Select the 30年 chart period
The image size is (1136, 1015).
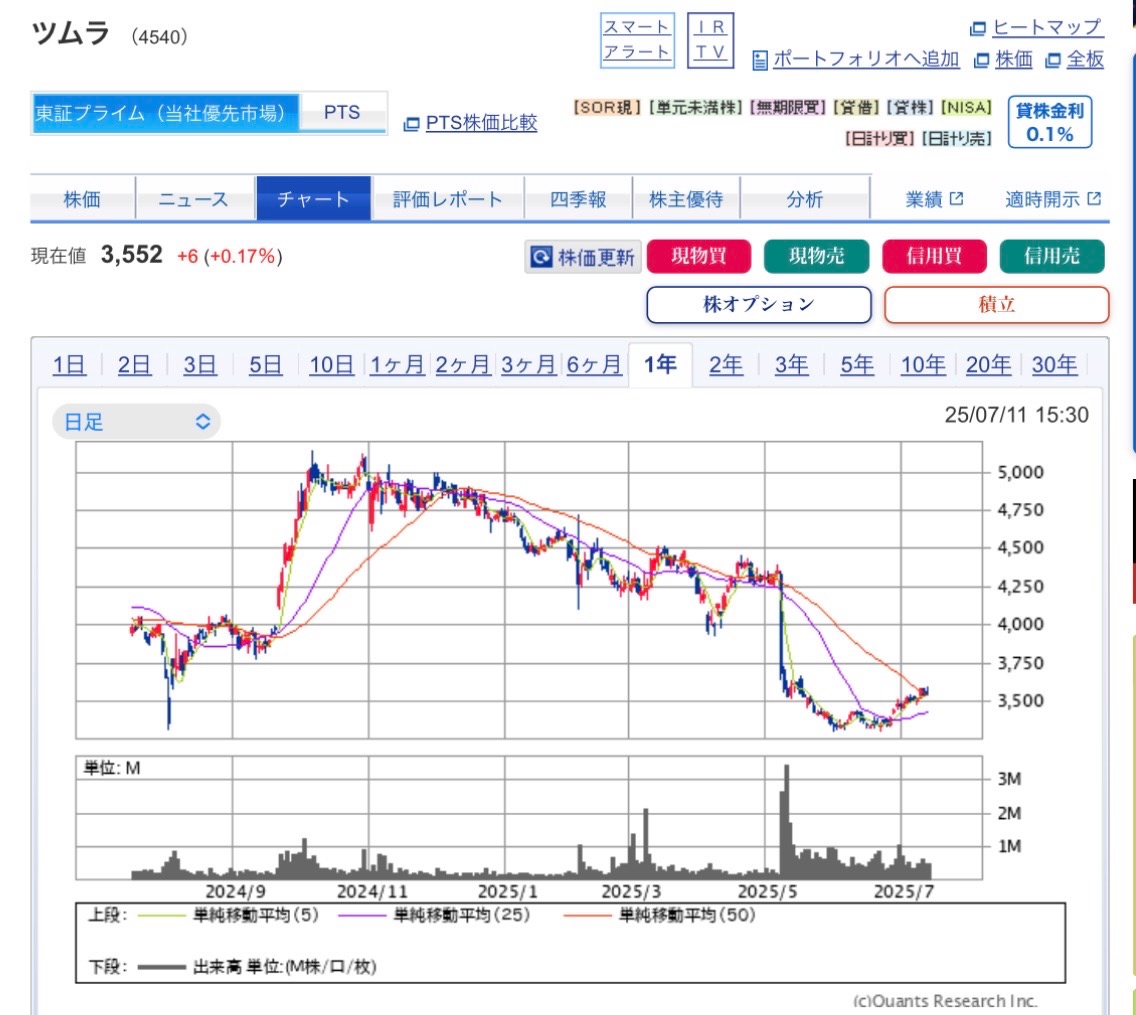coord(1054,364)
